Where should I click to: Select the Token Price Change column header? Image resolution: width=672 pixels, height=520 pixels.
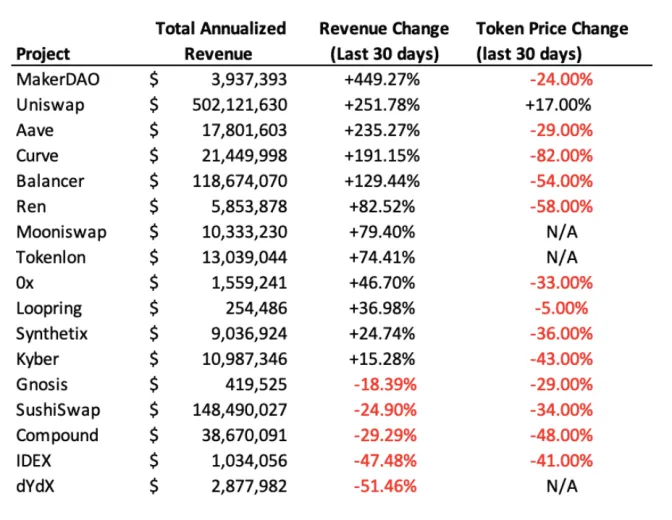(553, 41)
